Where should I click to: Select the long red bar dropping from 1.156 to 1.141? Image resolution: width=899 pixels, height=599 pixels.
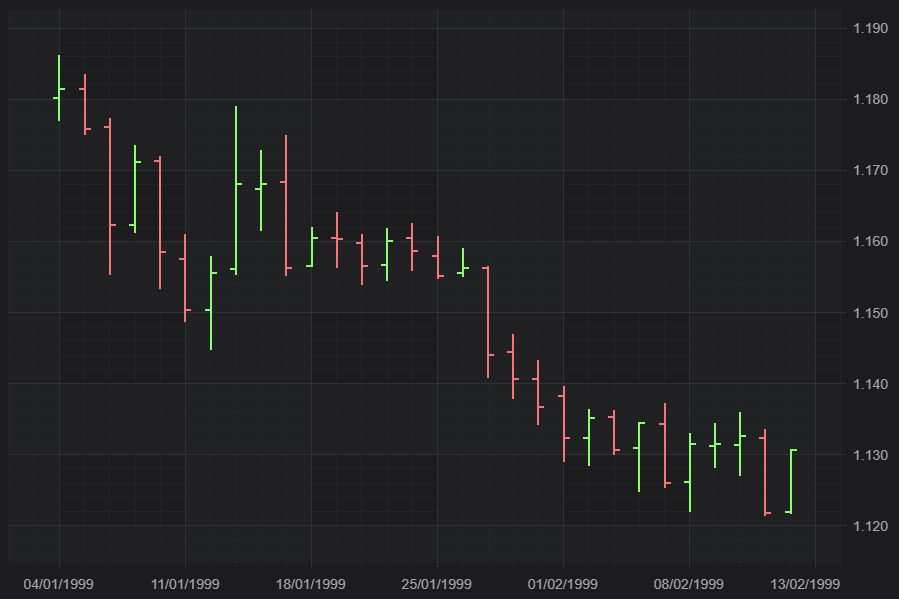coord(488,322)
